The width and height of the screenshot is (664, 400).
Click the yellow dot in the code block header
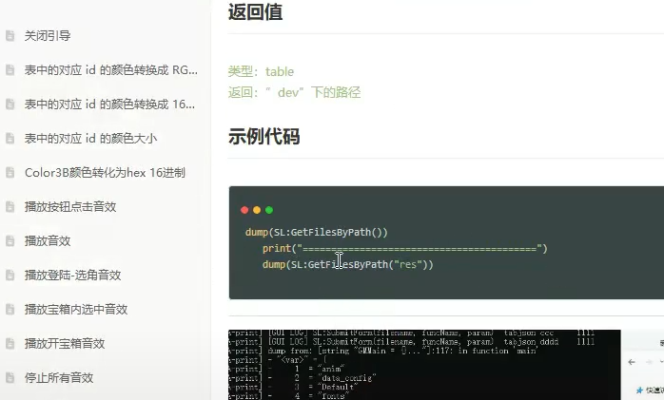coord(257,210)
